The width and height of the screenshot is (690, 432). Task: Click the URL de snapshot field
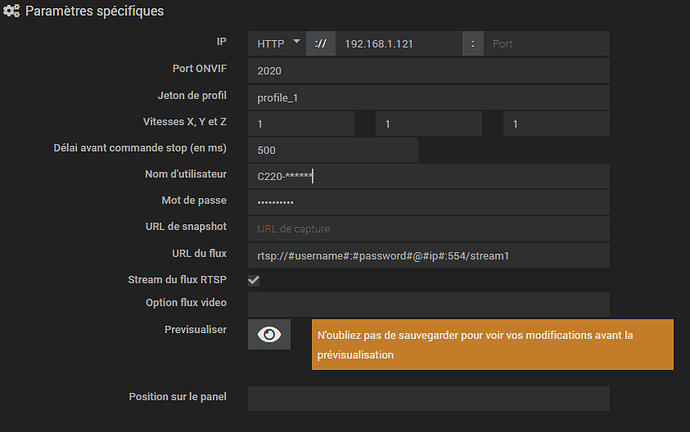429,229
